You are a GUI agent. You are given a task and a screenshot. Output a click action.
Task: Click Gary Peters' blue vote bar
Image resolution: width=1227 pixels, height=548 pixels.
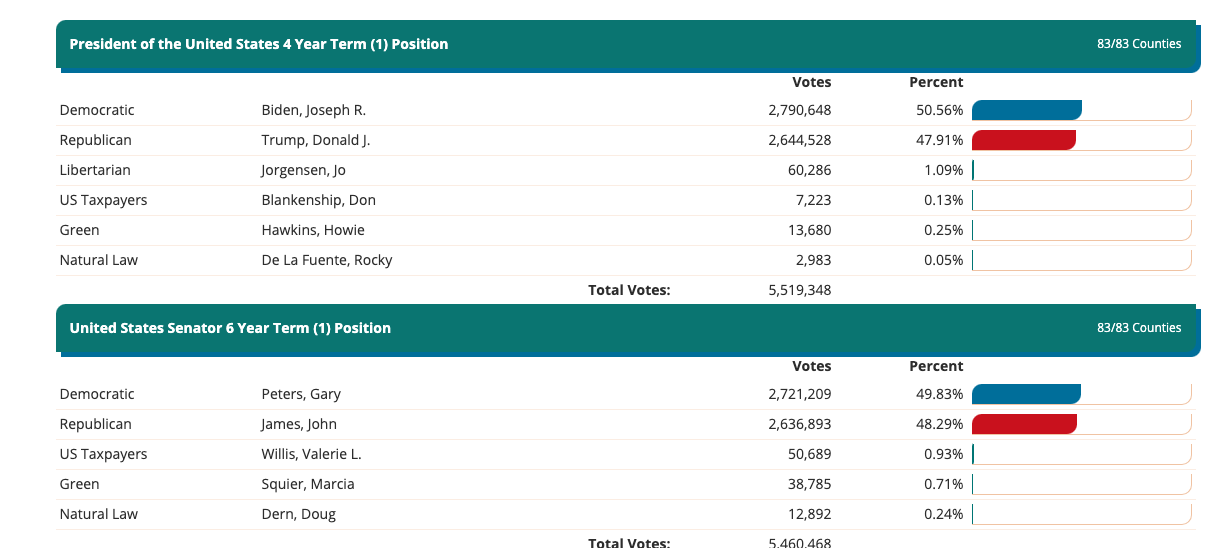click(1026, 394)
